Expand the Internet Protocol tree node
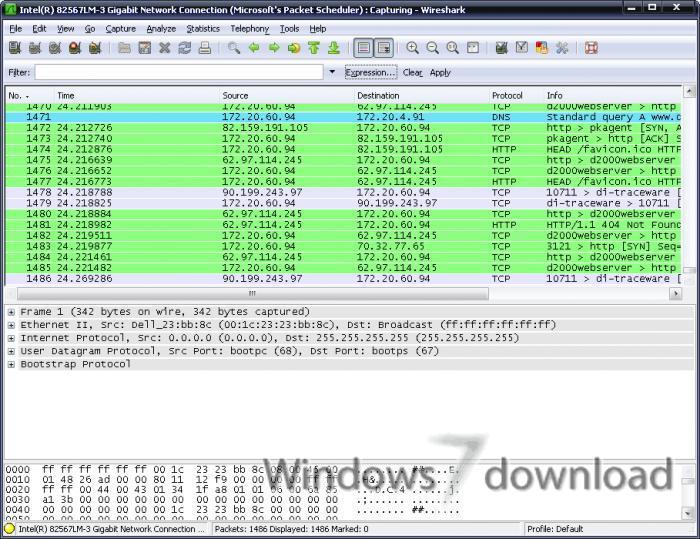The width and height of the screenshot is (700, 539). (x=11, y=338)
